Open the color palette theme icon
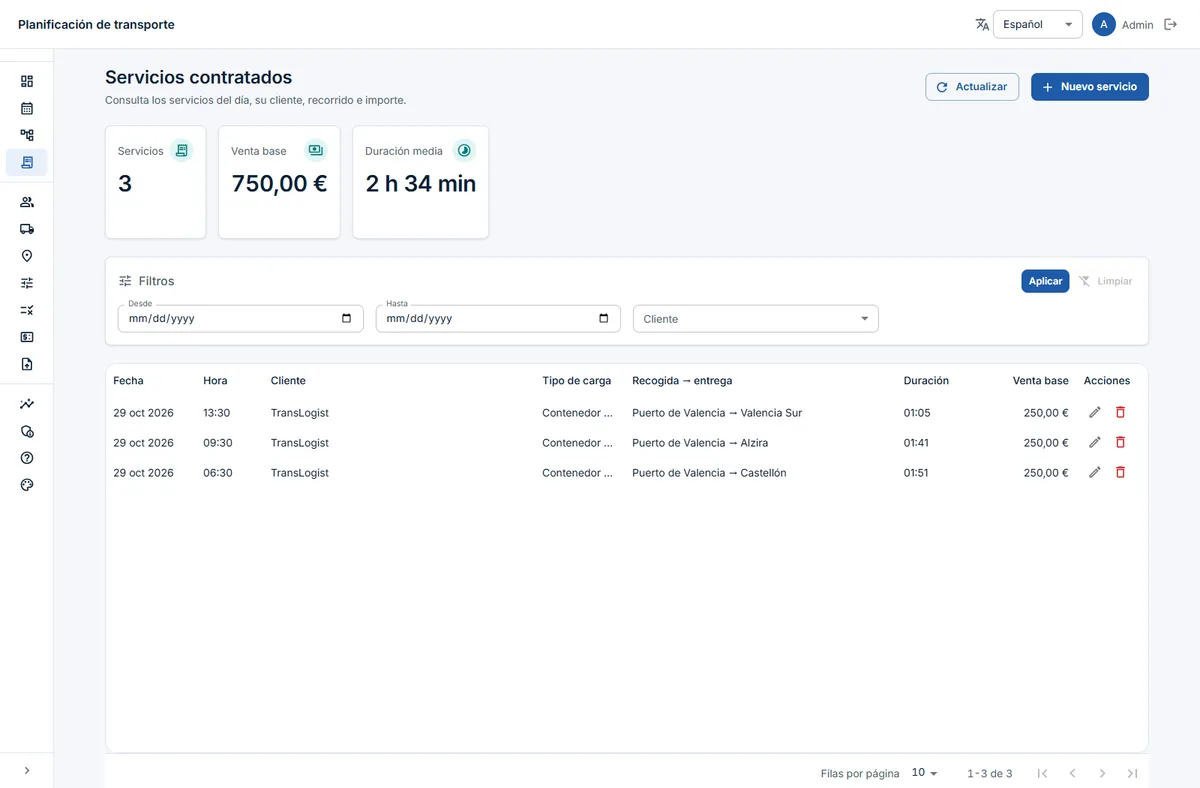This screenshot has width=1200, height=788. [x=27, y=485]
